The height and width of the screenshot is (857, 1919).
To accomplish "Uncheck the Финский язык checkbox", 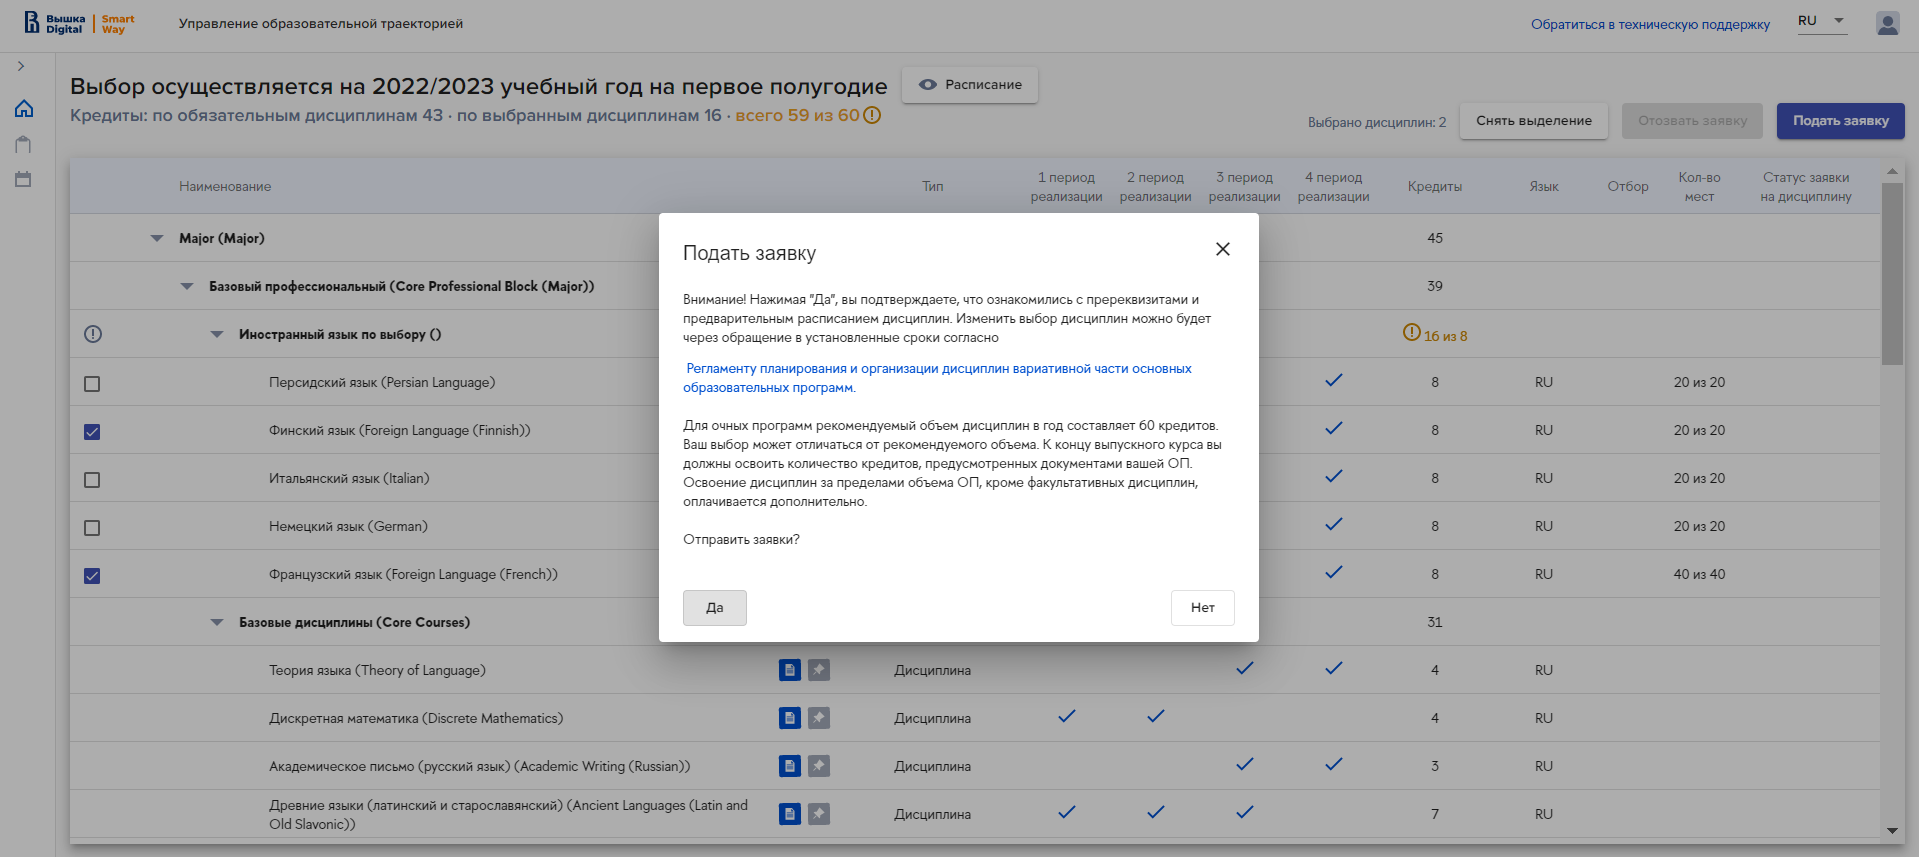I will point(92,432).
